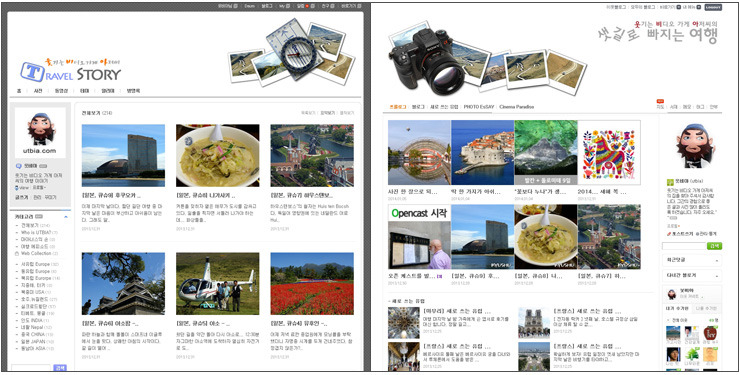Click the compass and photos header image

[x=291, y=52]
